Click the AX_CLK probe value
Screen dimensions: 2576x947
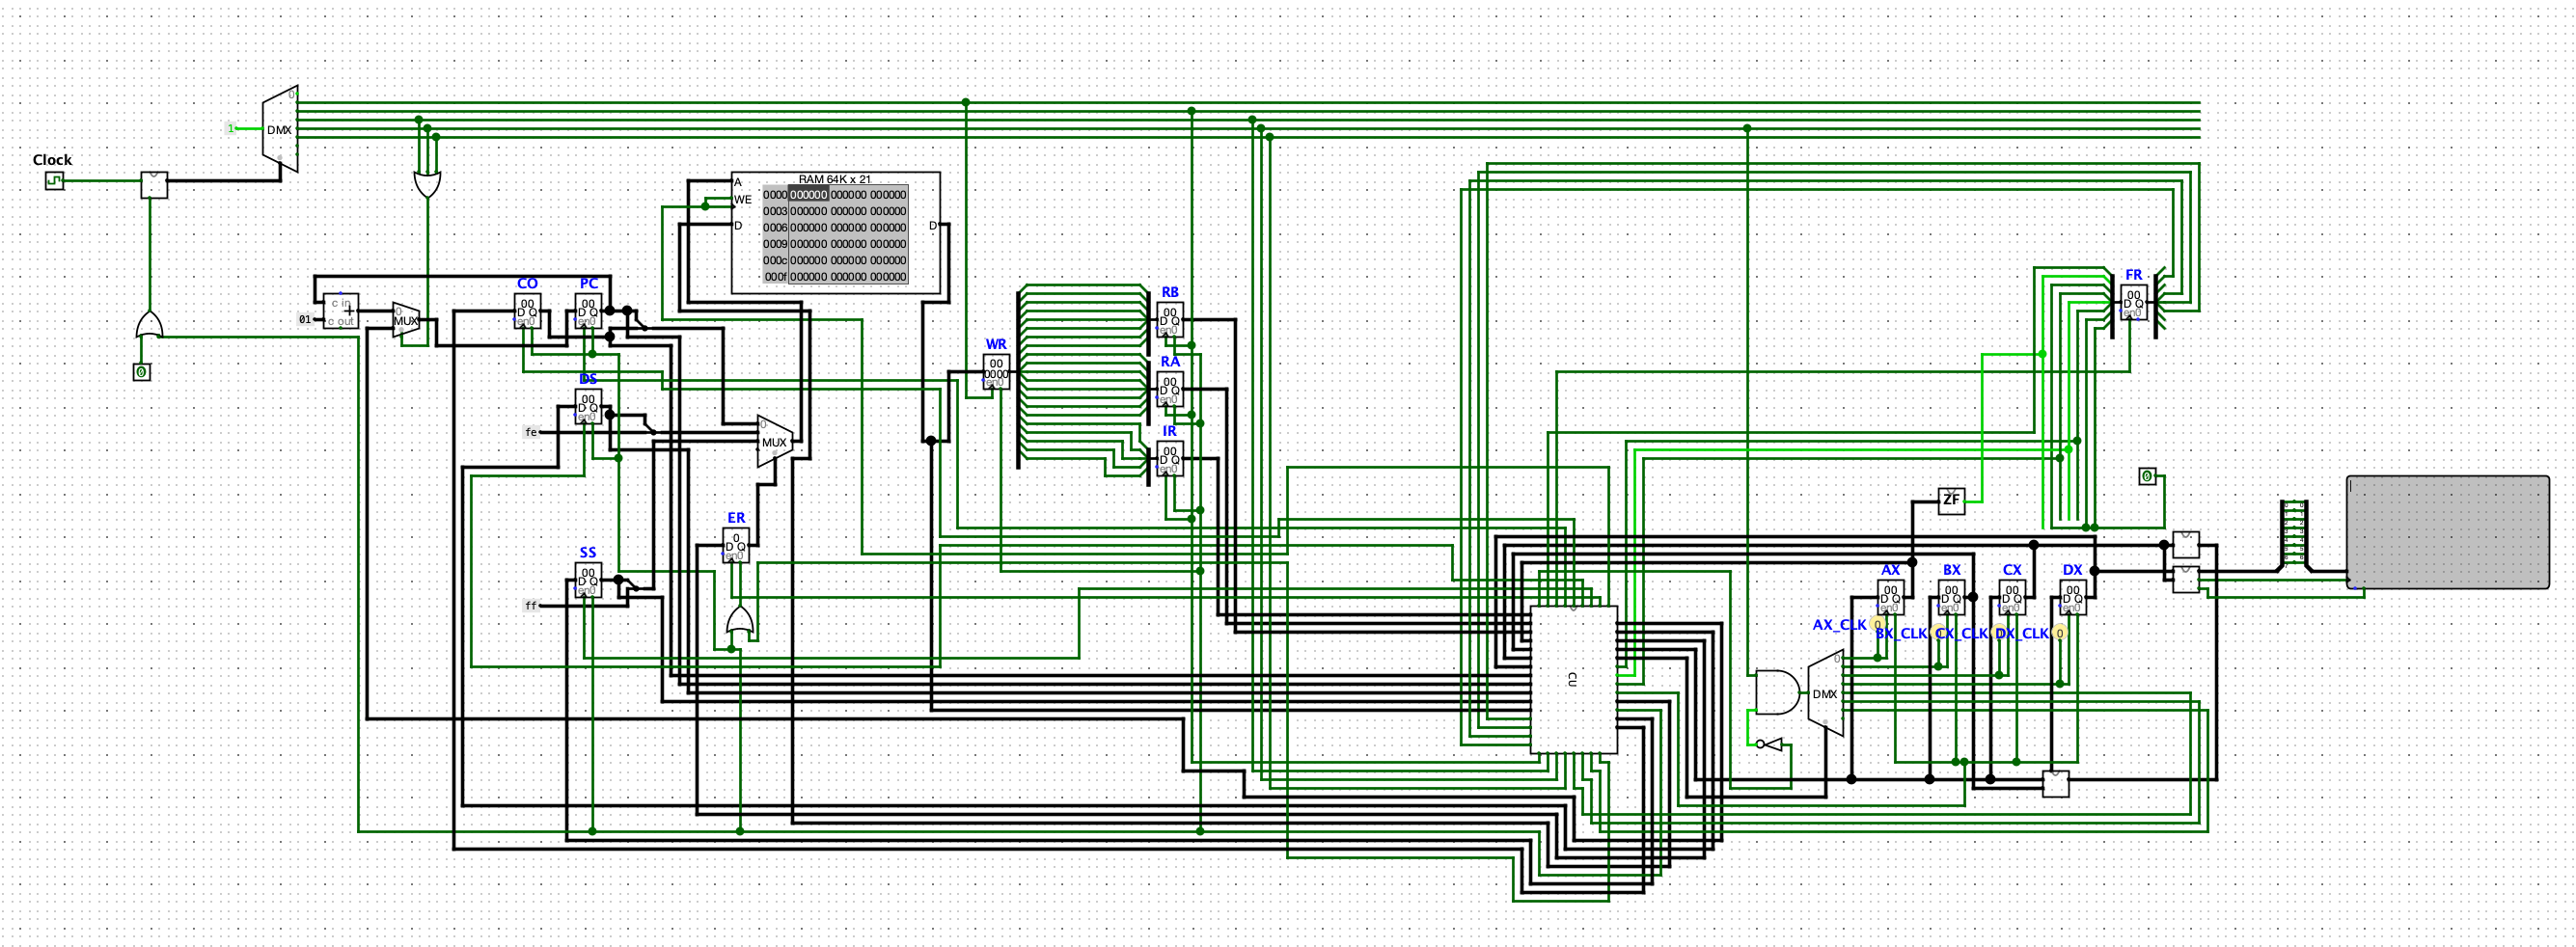1878,624
